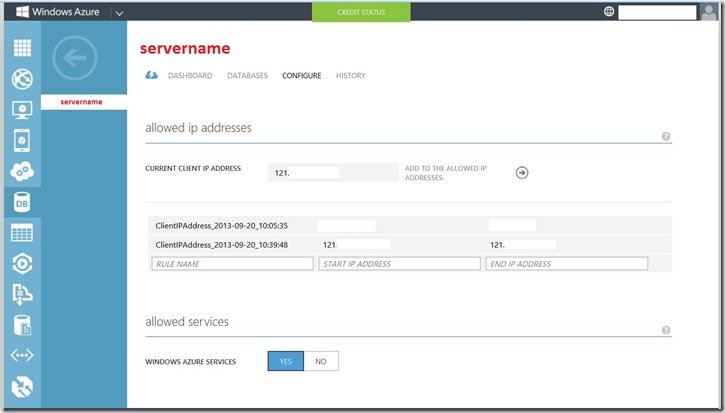Switch to the Databases tab
Screen dimensions: 725x413
coord(247,76)
